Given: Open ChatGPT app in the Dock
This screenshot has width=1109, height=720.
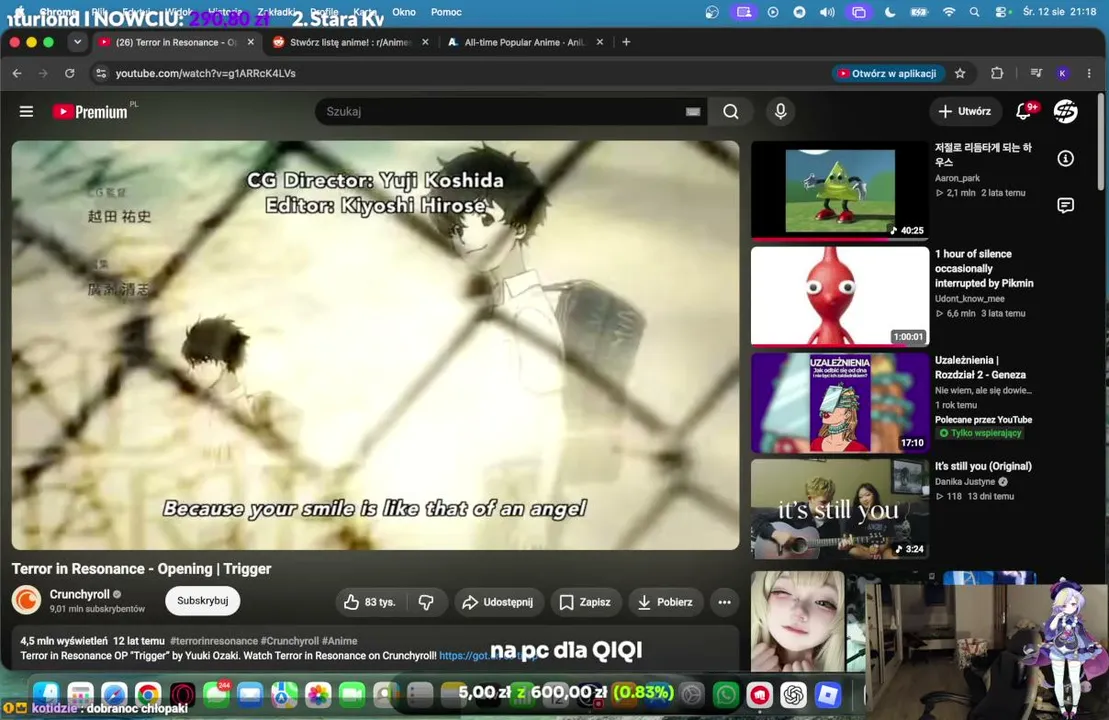Looking at the screenshot, I should pos(794,695).
